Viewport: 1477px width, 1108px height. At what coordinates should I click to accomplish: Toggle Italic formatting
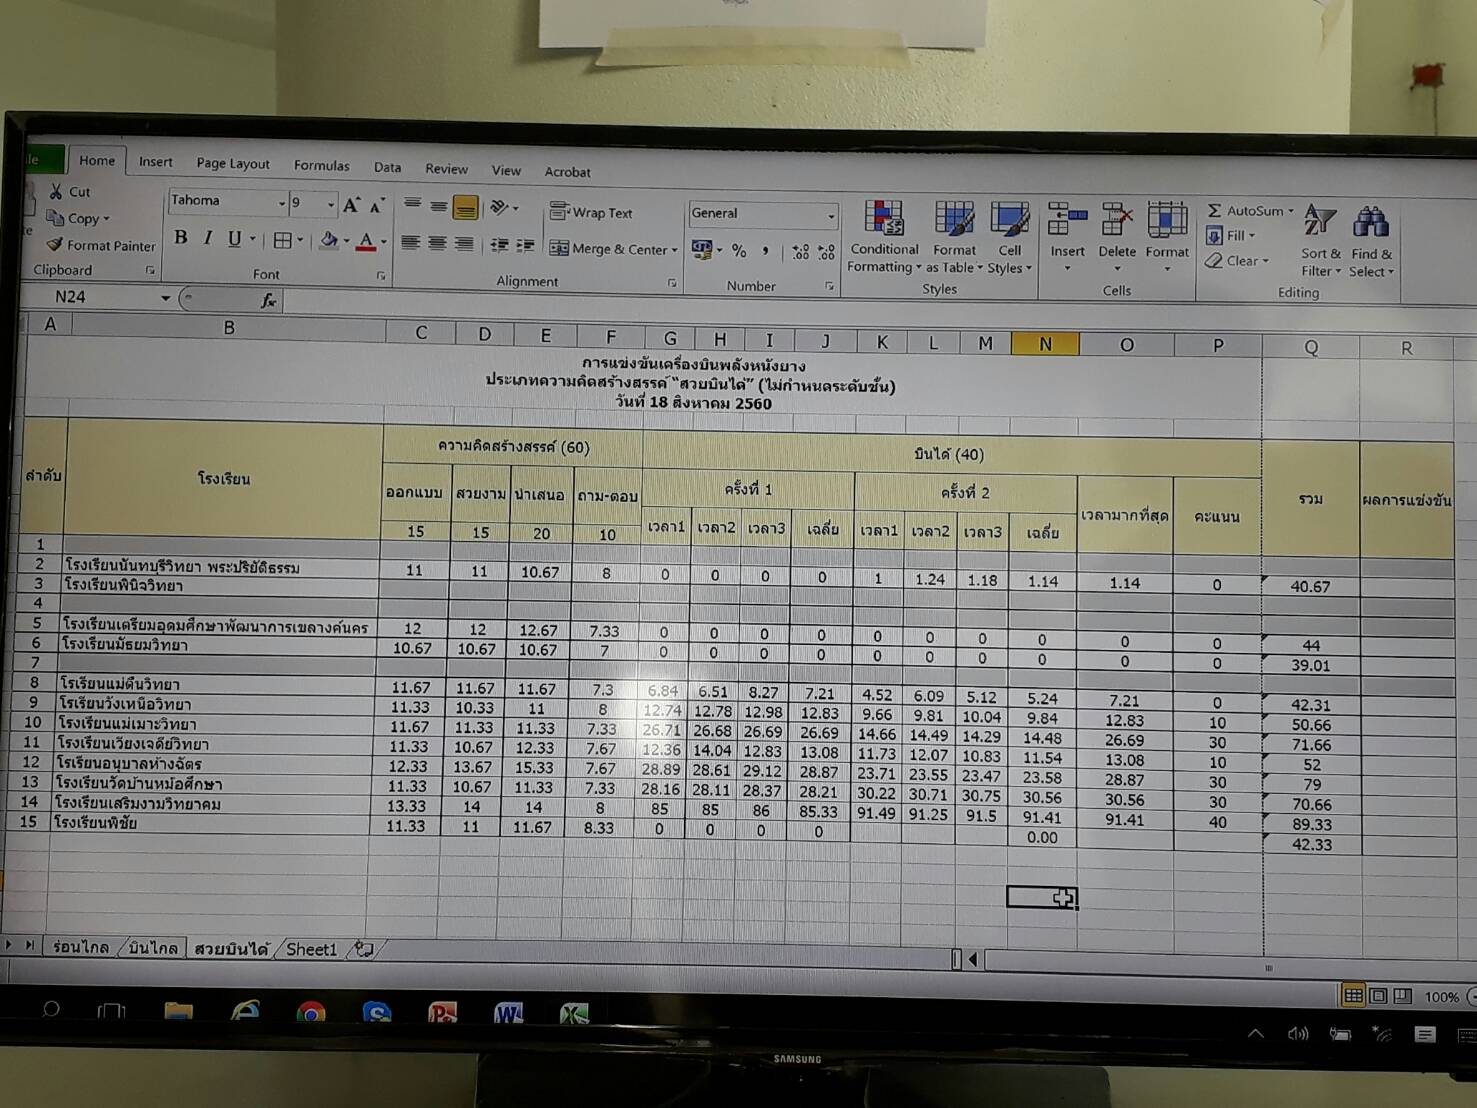click(x=208, y=238)
